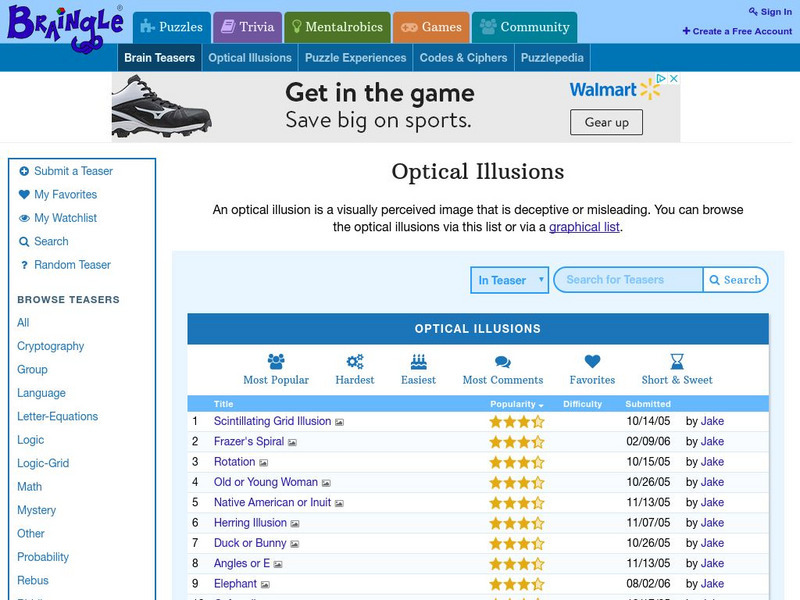Click the puzzle piece icon on Puzzles tab
Viewport: 800px width, 600px height.
(147, 26)
